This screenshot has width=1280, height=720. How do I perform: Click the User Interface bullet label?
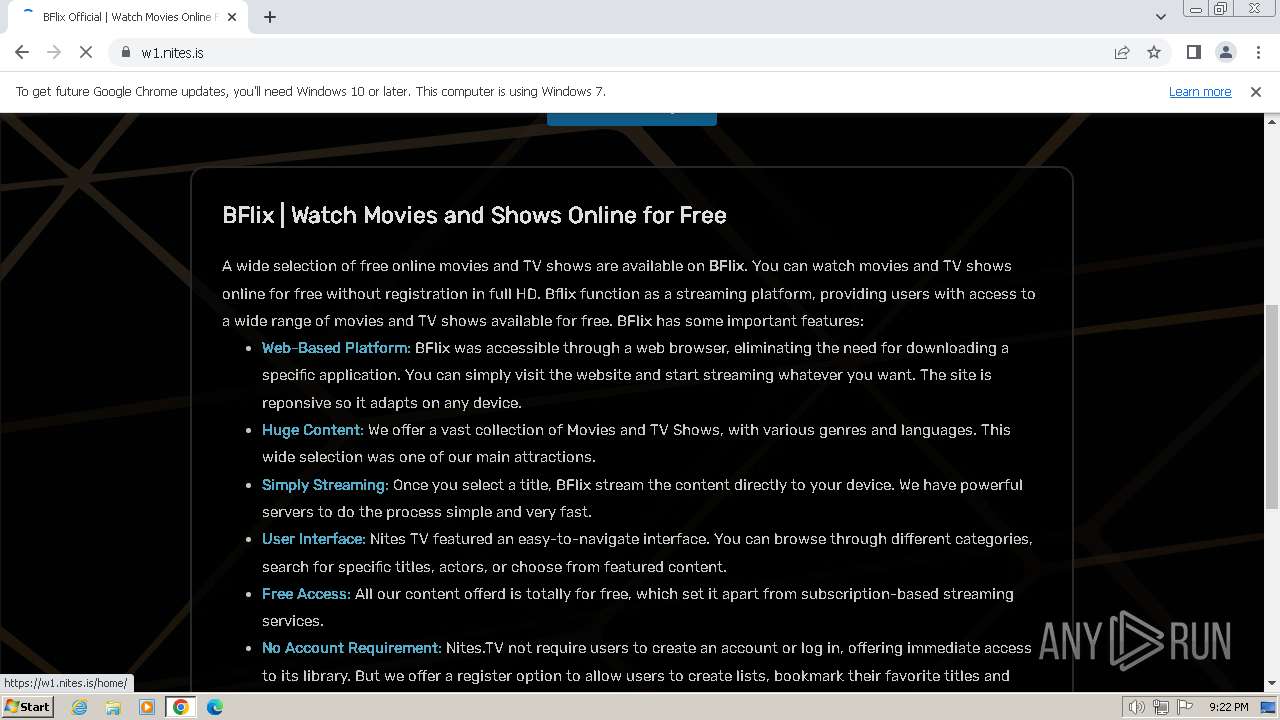click(x=314, y=539)
